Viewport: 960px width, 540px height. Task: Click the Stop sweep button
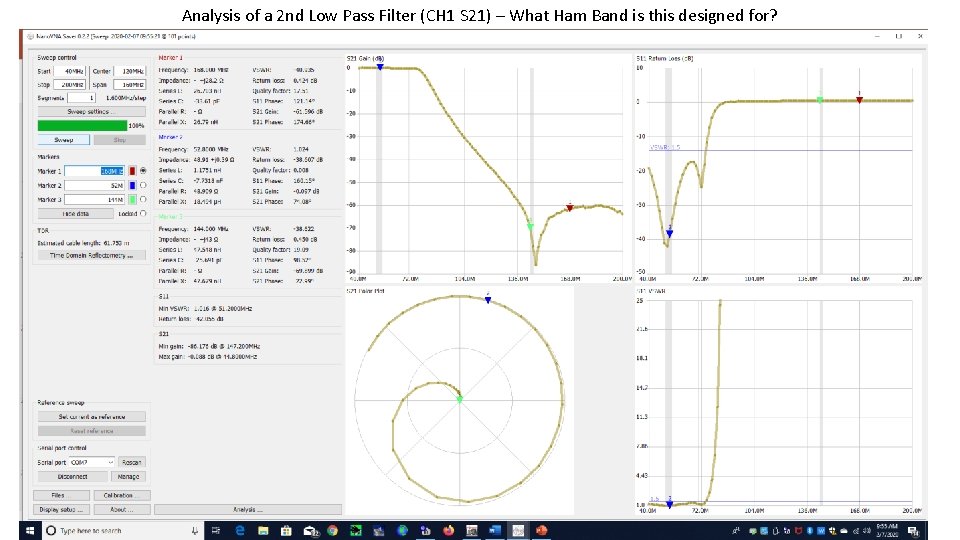tap(119, 140)
